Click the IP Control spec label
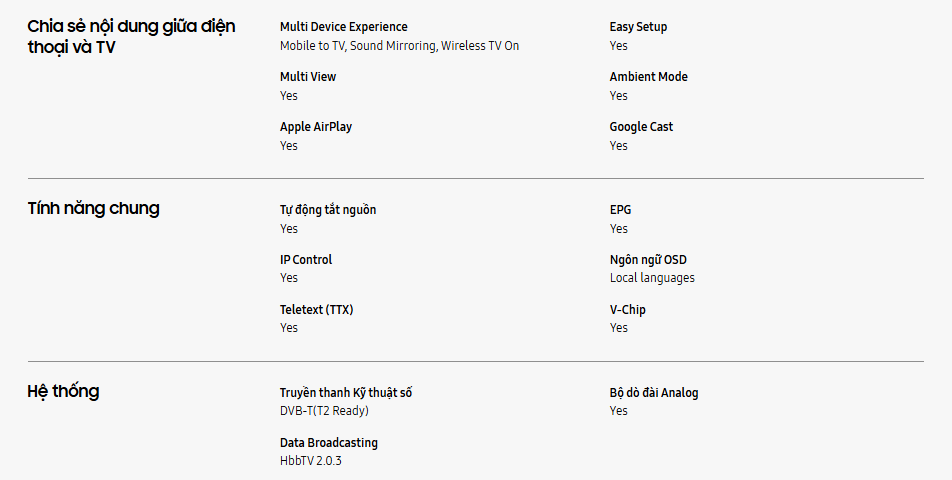952x480 pixels. (306, 260)
